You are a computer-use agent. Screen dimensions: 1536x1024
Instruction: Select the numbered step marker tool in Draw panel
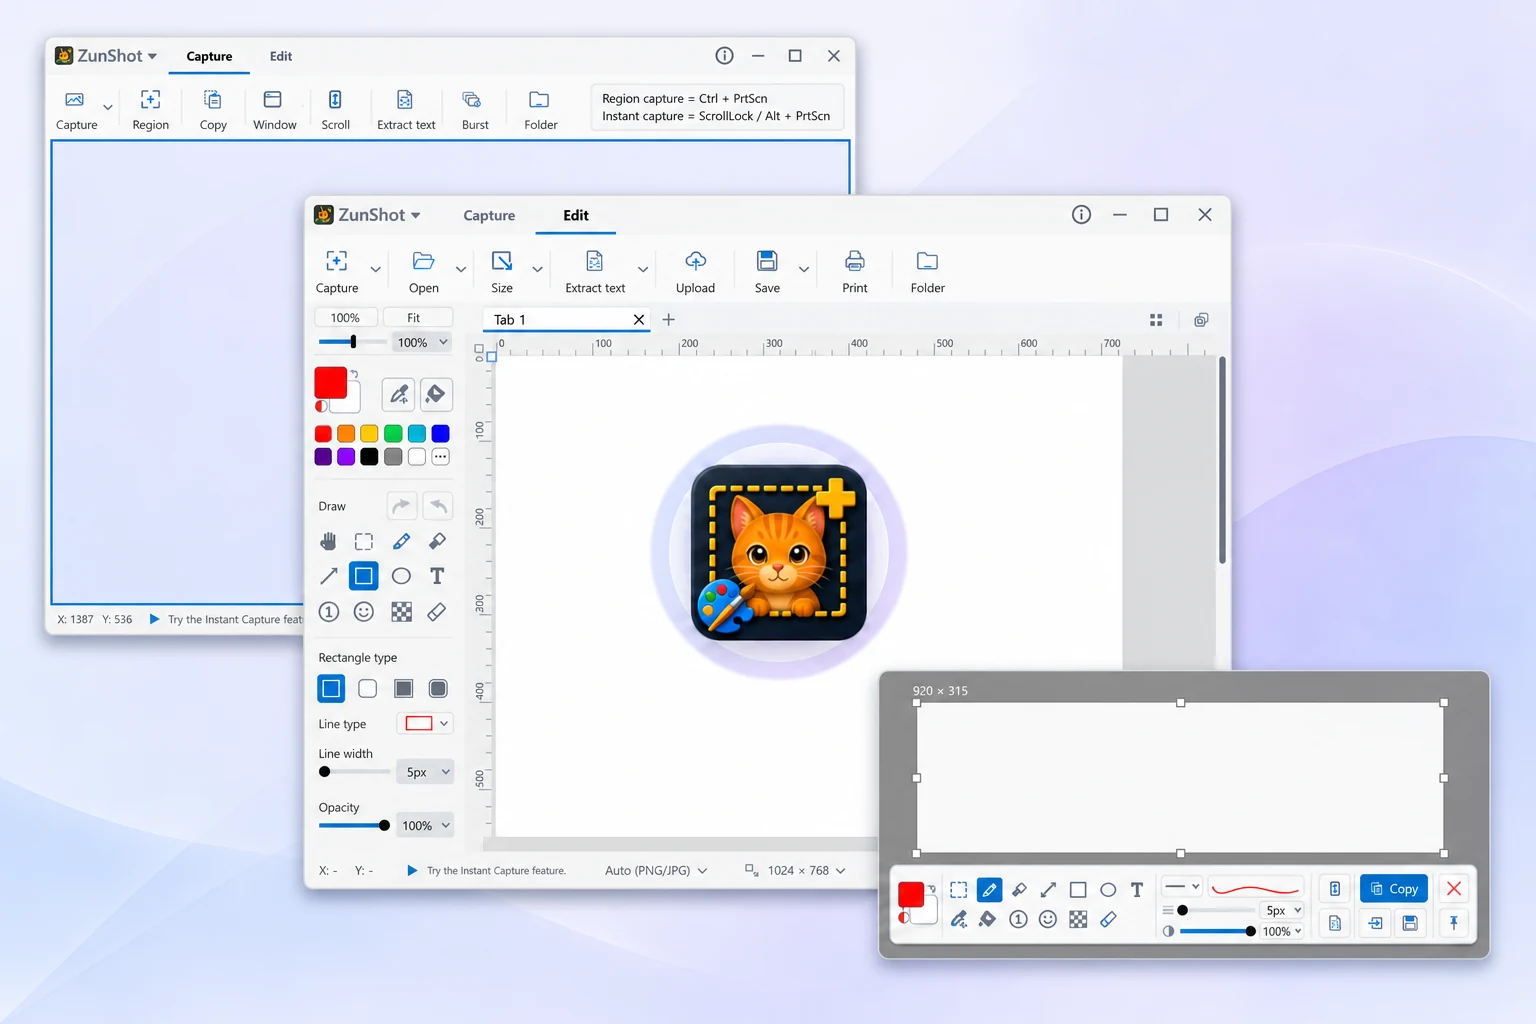pyautogui.click(x=328, y=612)
